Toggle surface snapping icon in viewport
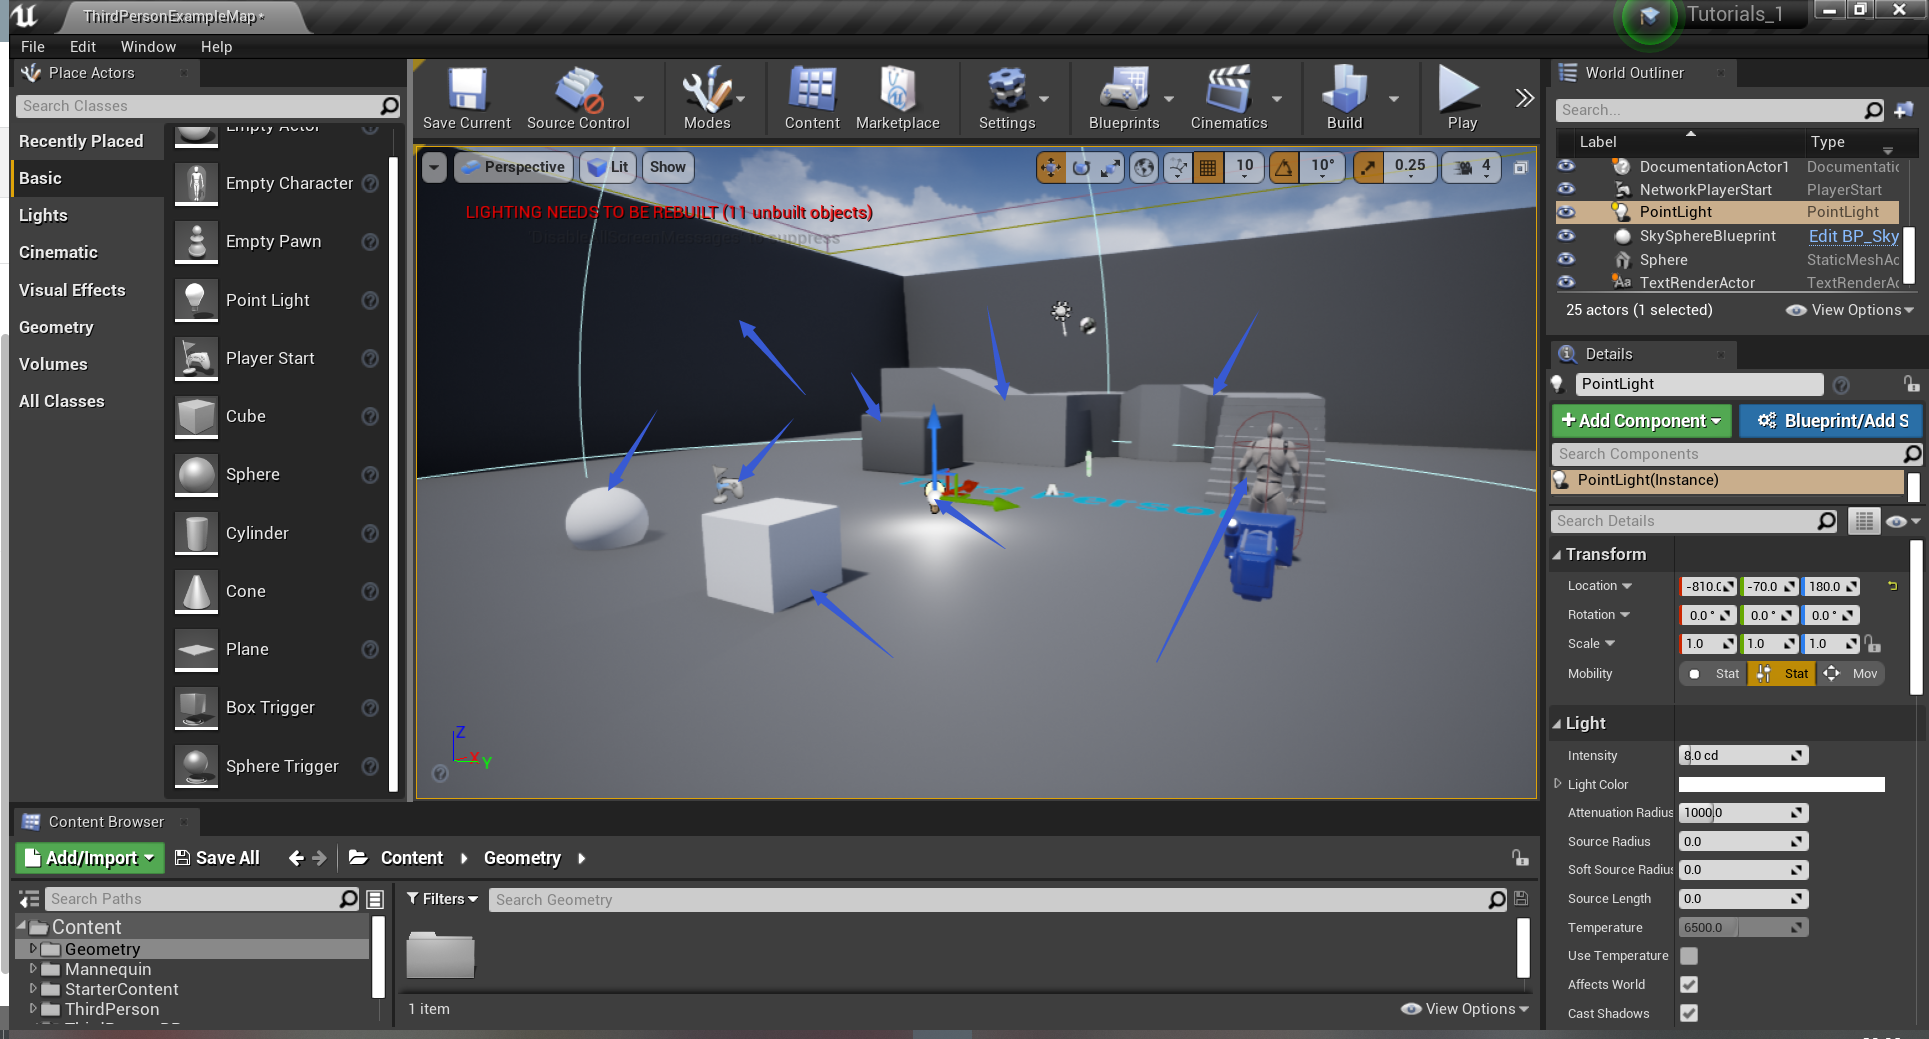 pos(1178,167)
